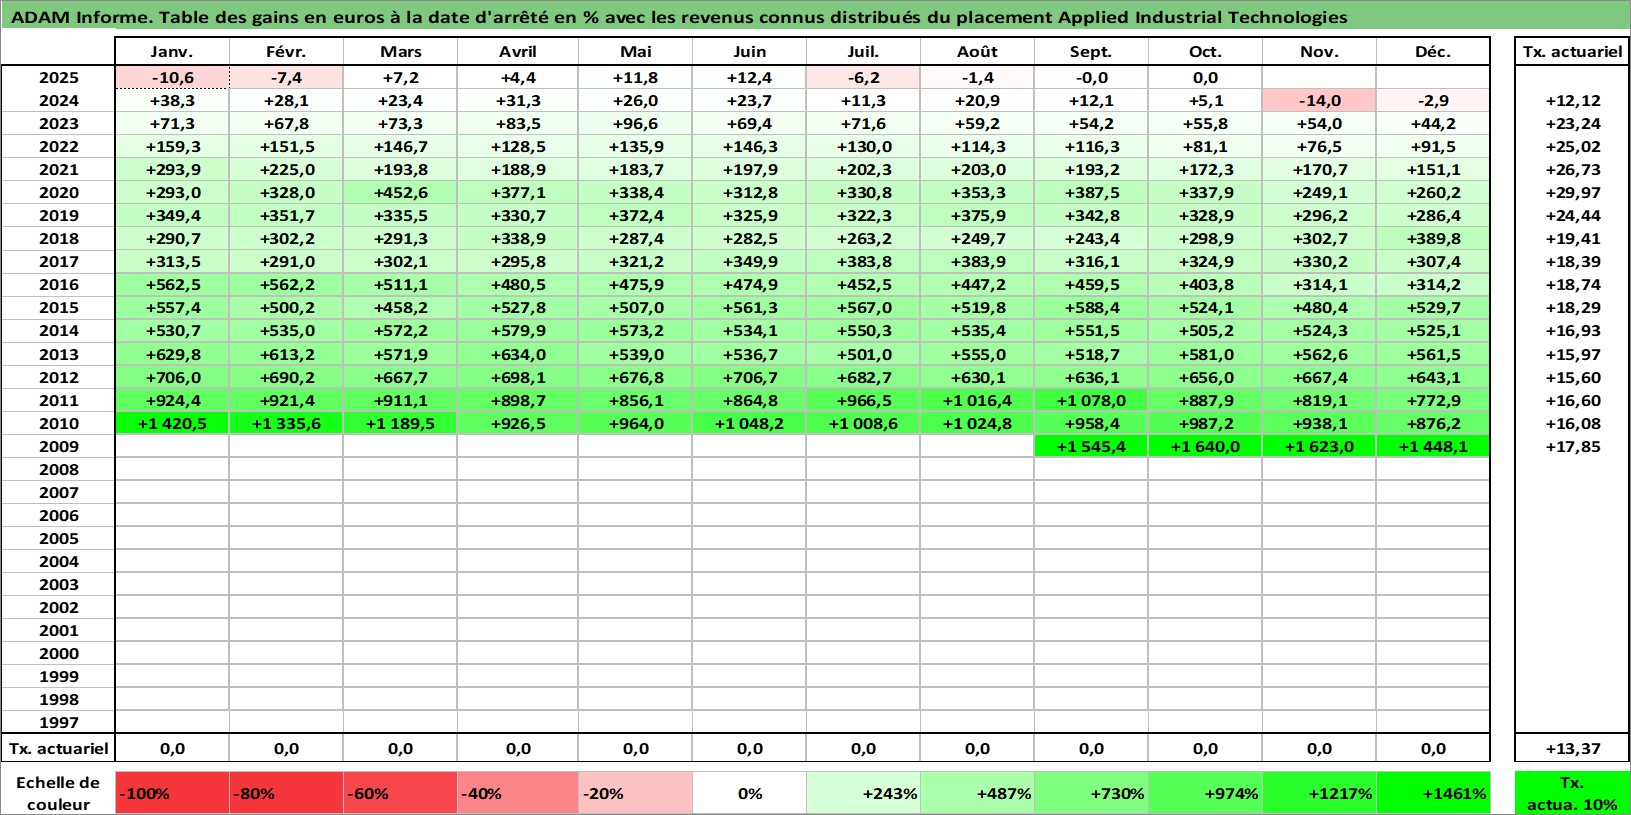This screenshot has height=815, width=1631.
Task: Select the +243% pale green swatch
Action: tap(863, 793)
